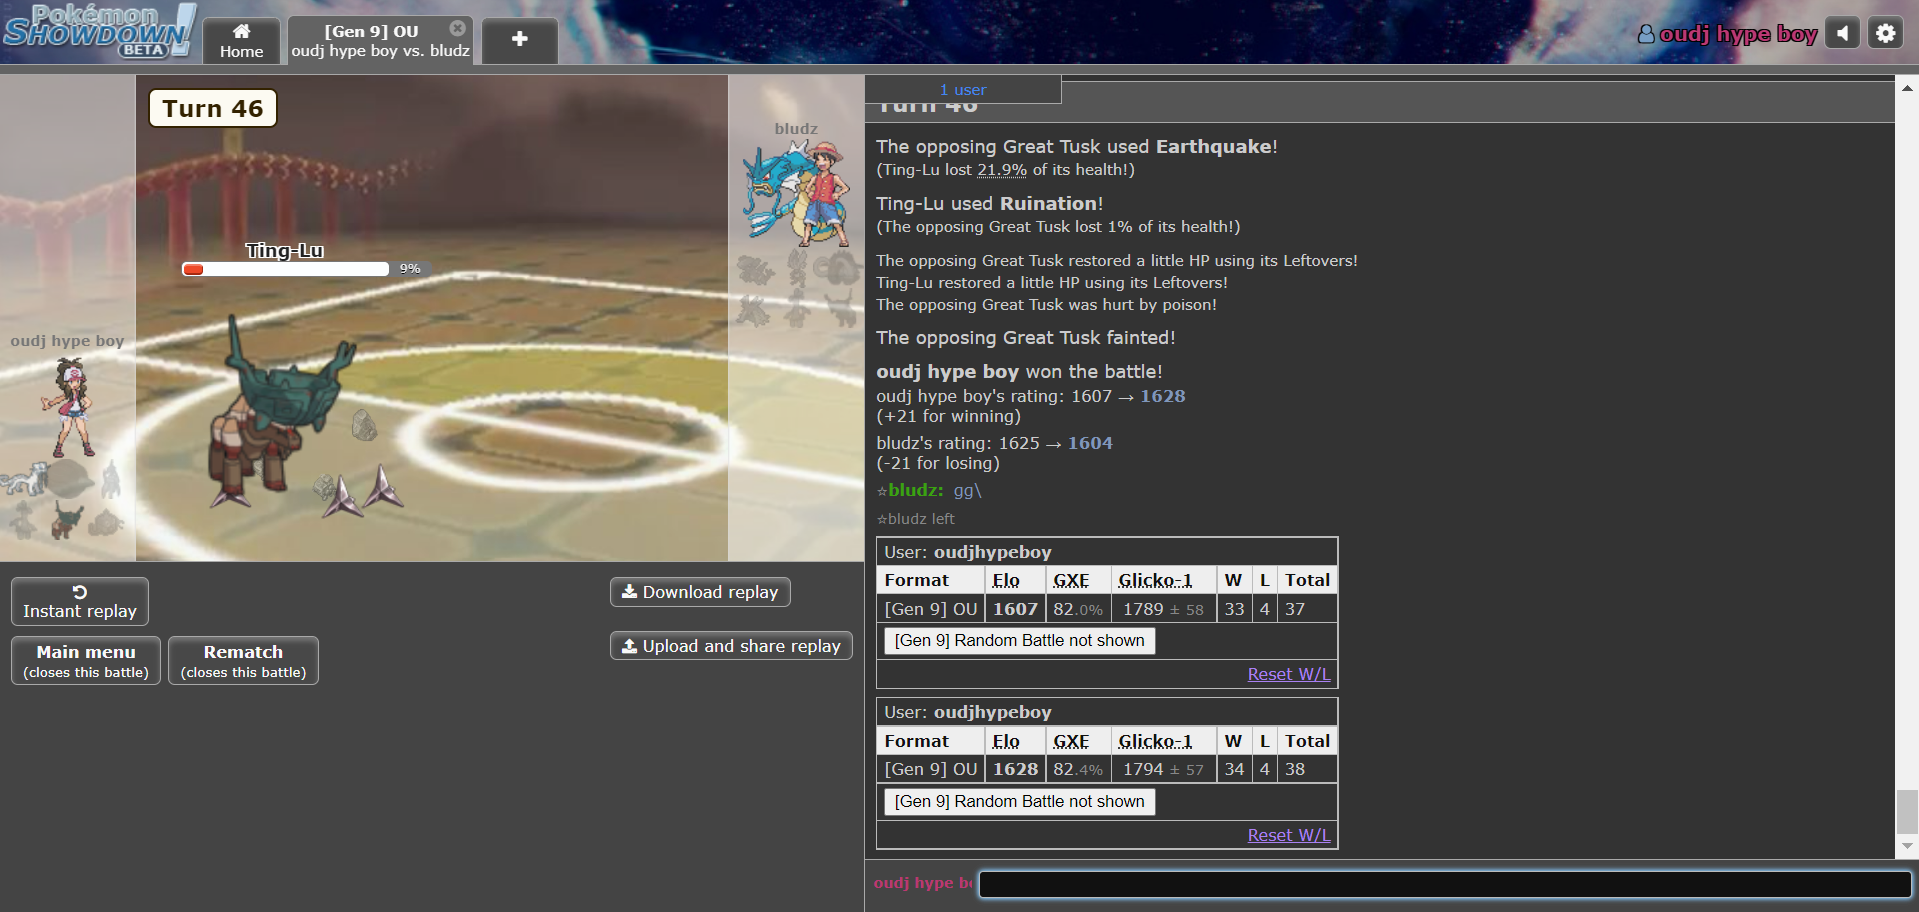This screenshot has width=1919, height=912.
Task: Click the first Reset W/L link
Action: coord(1288,674)
